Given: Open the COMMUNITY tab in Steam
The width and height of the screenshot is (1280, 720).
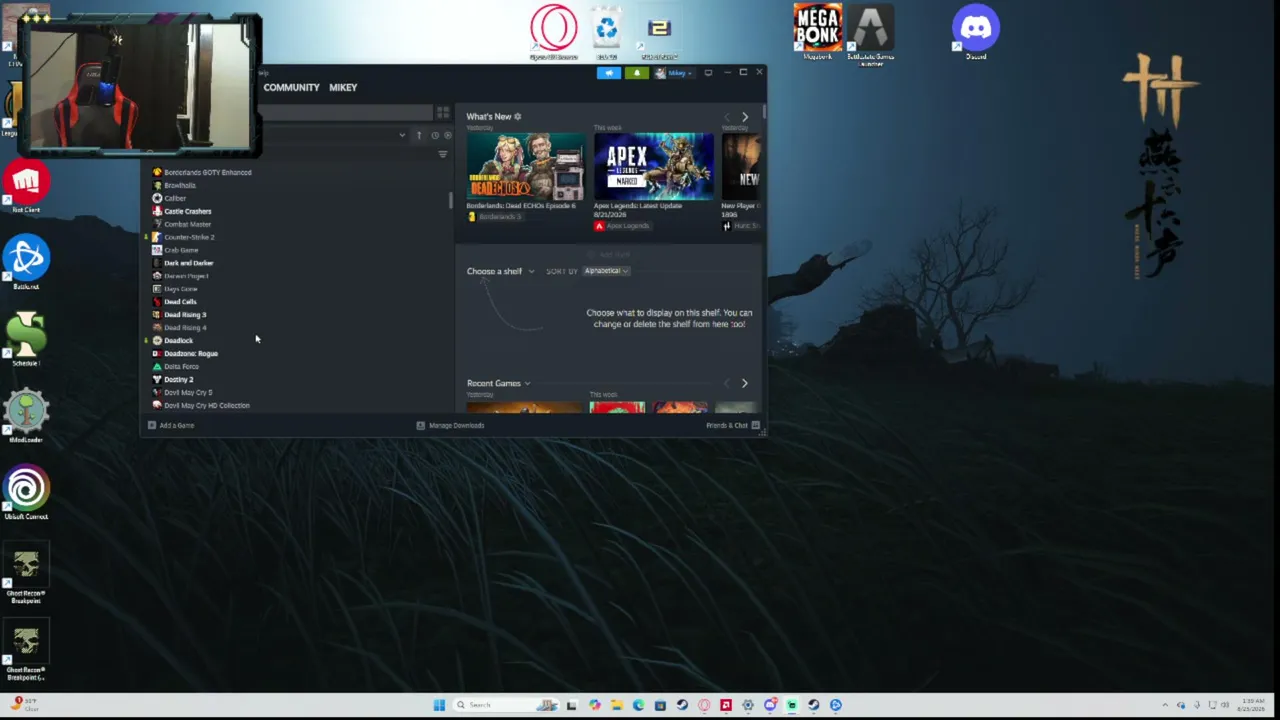Looking at the screenshot, I should pyautogui.click(x=291, y=87).
